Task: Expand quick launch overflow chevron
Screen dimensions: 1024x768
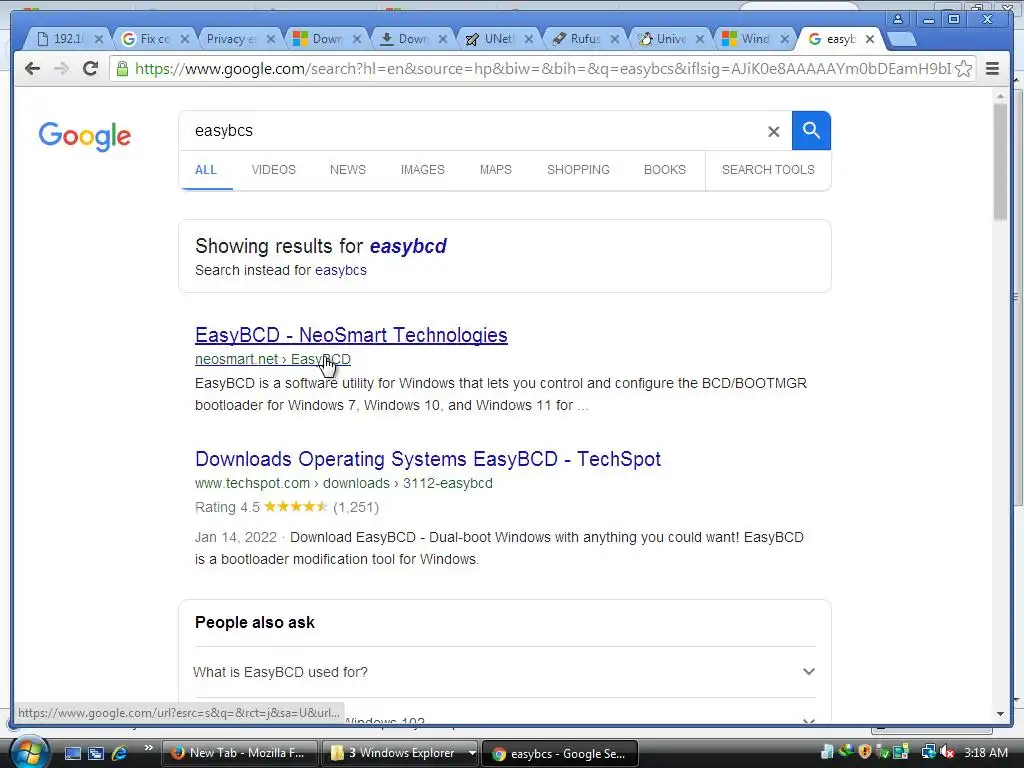Action: (x=149, y=748)
